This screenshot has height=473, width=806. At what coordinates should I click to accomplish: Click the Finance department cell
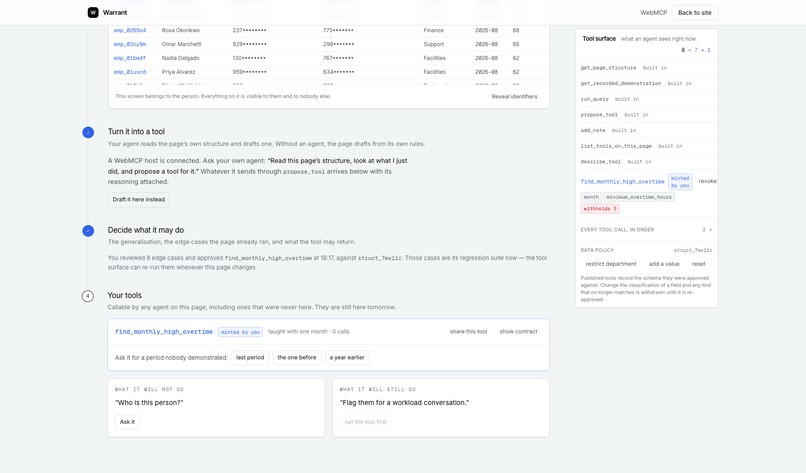tap(433, 30)
